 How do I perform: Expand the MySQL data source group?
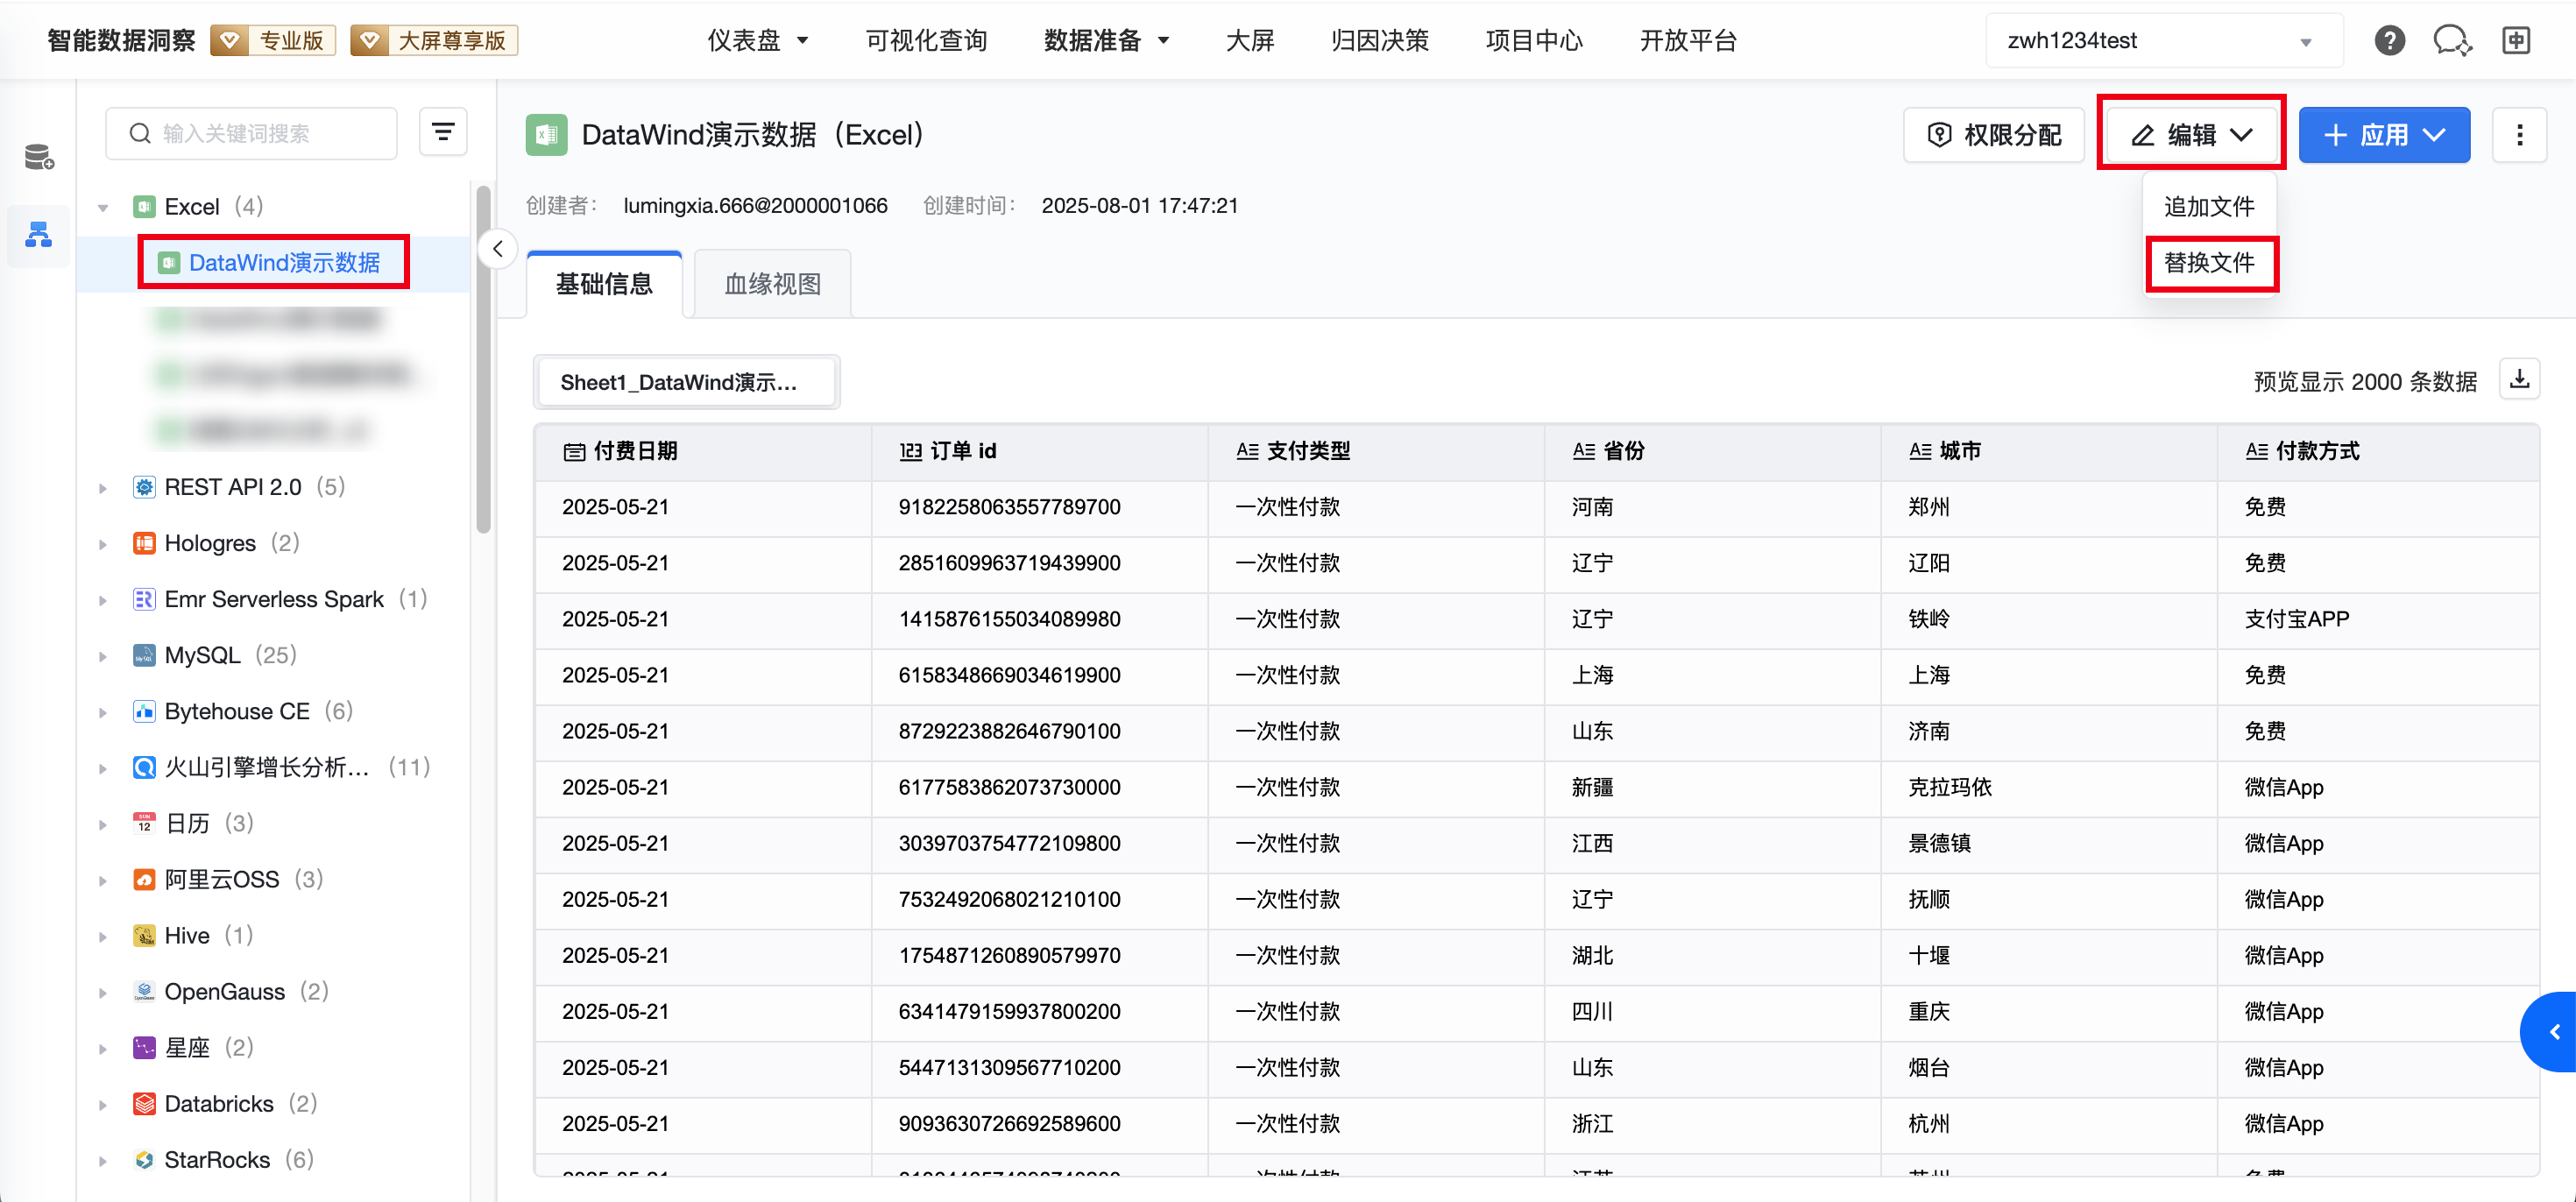(103, 656)
